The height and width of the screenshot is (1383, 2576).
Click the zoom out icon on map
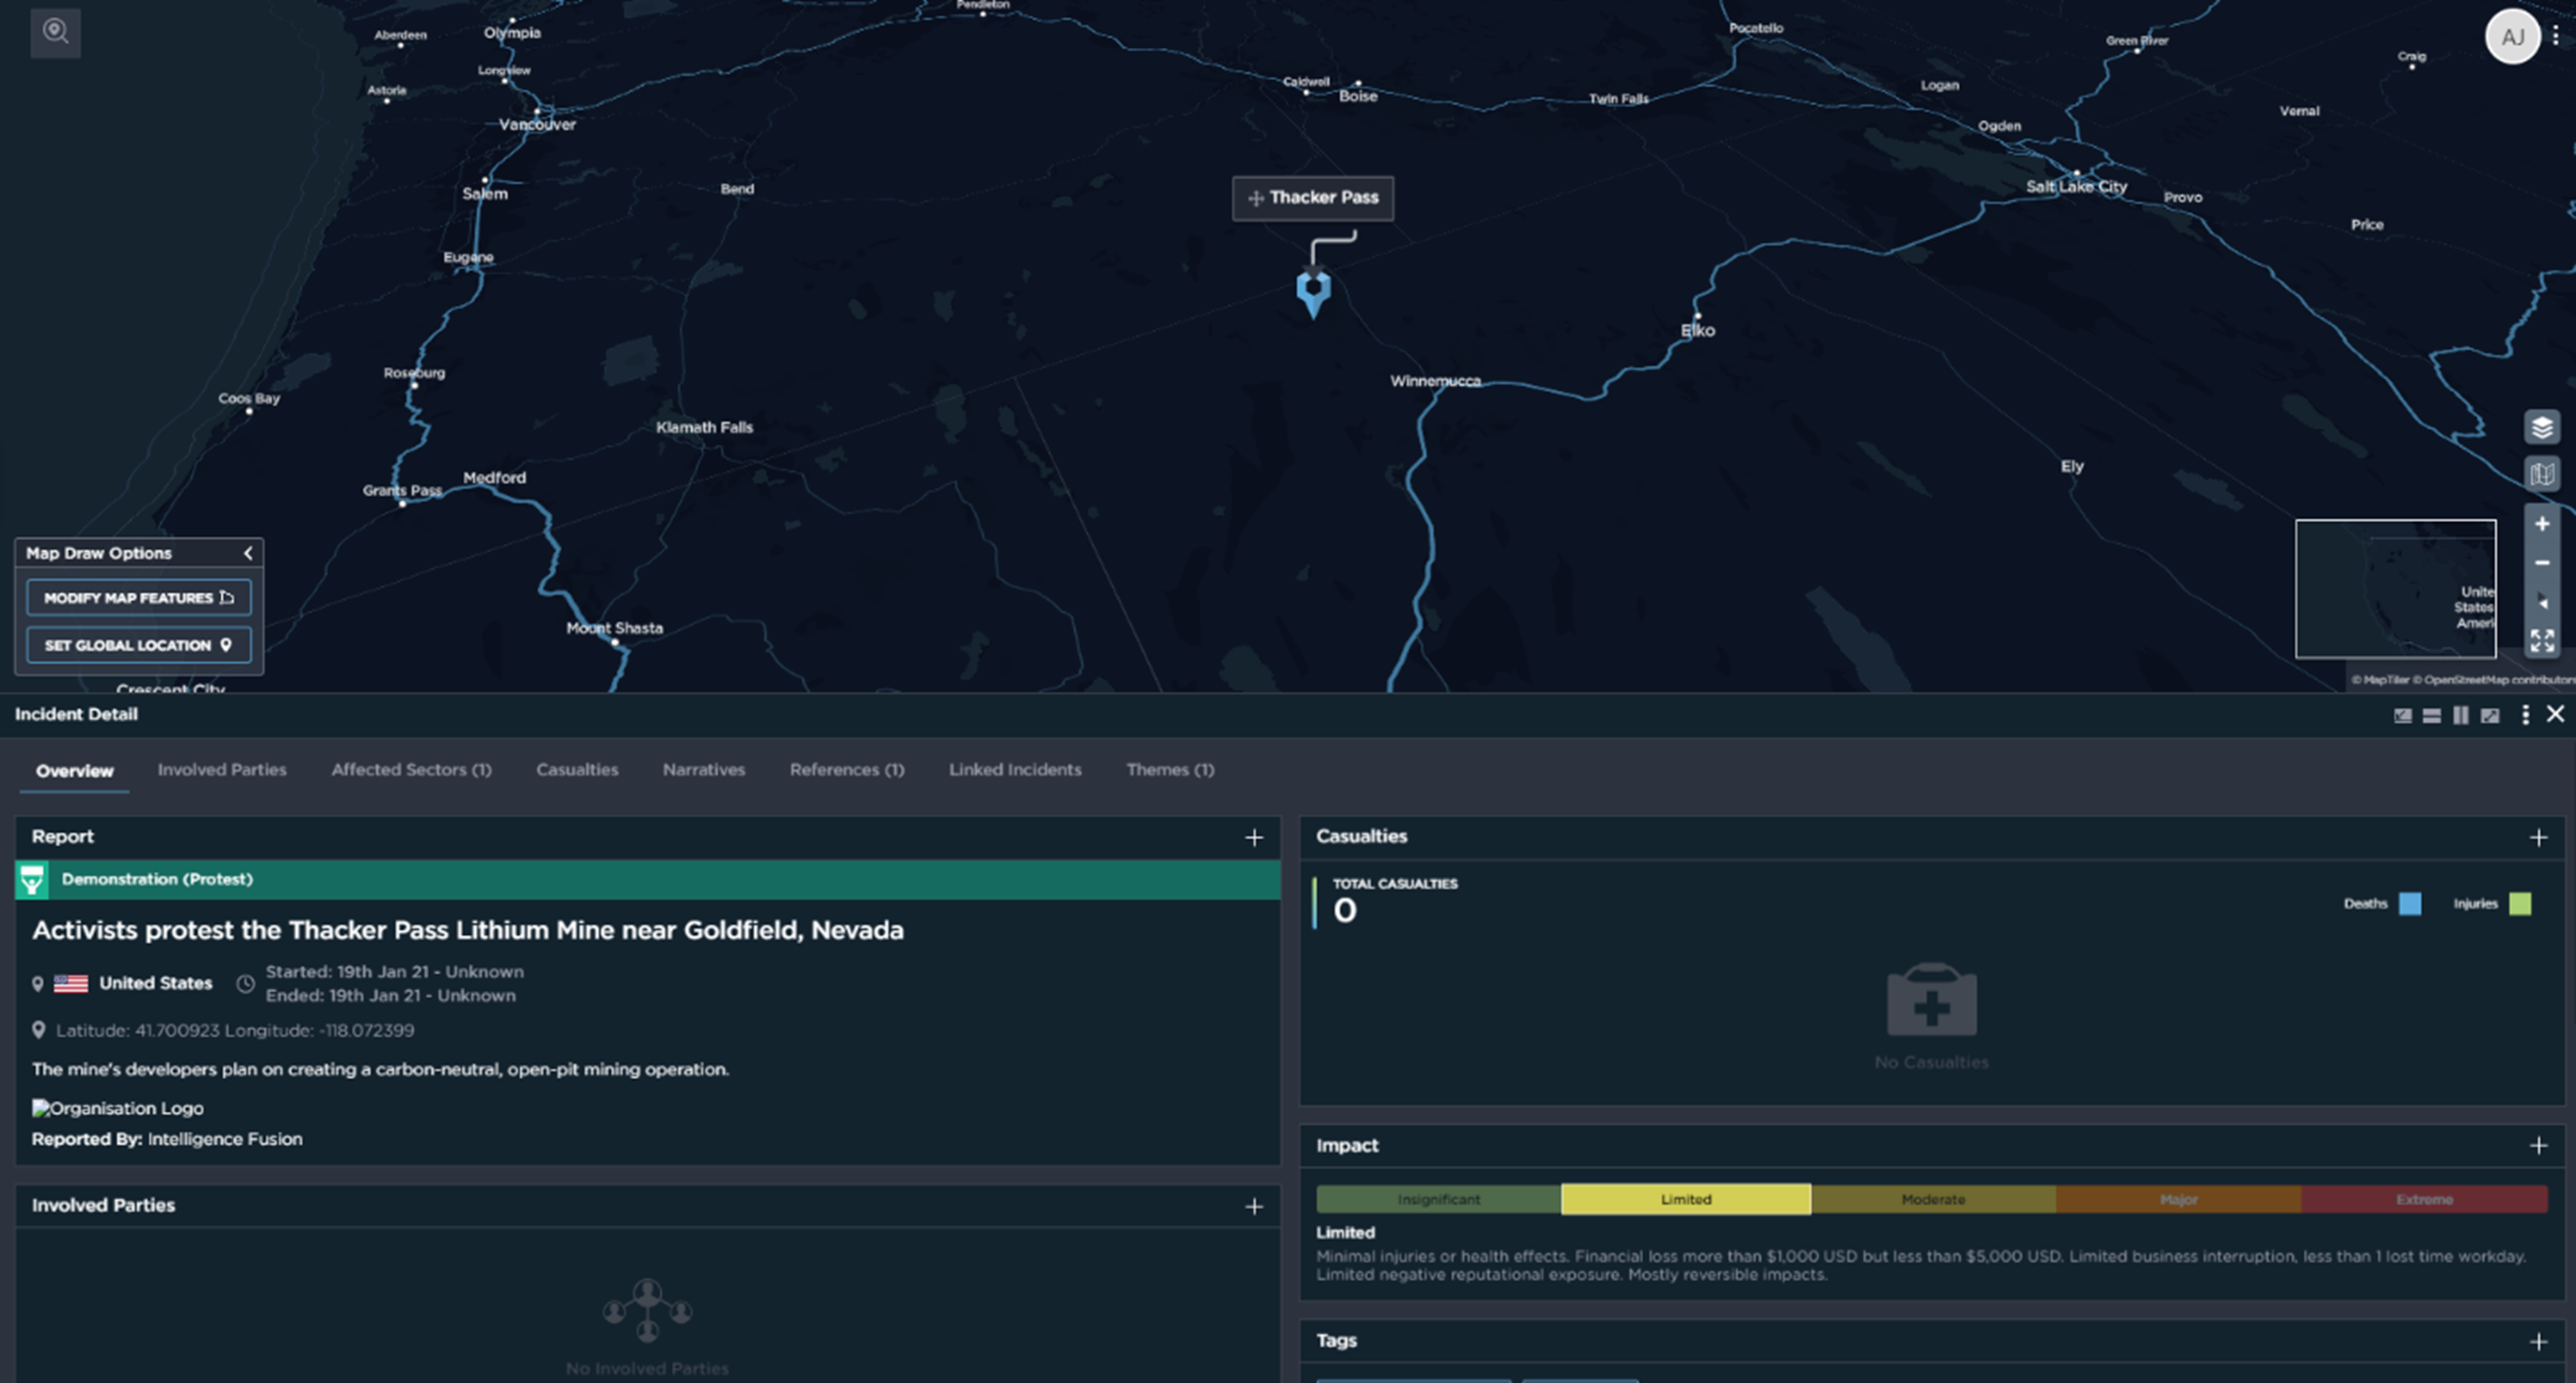(x=2540, y=561)
